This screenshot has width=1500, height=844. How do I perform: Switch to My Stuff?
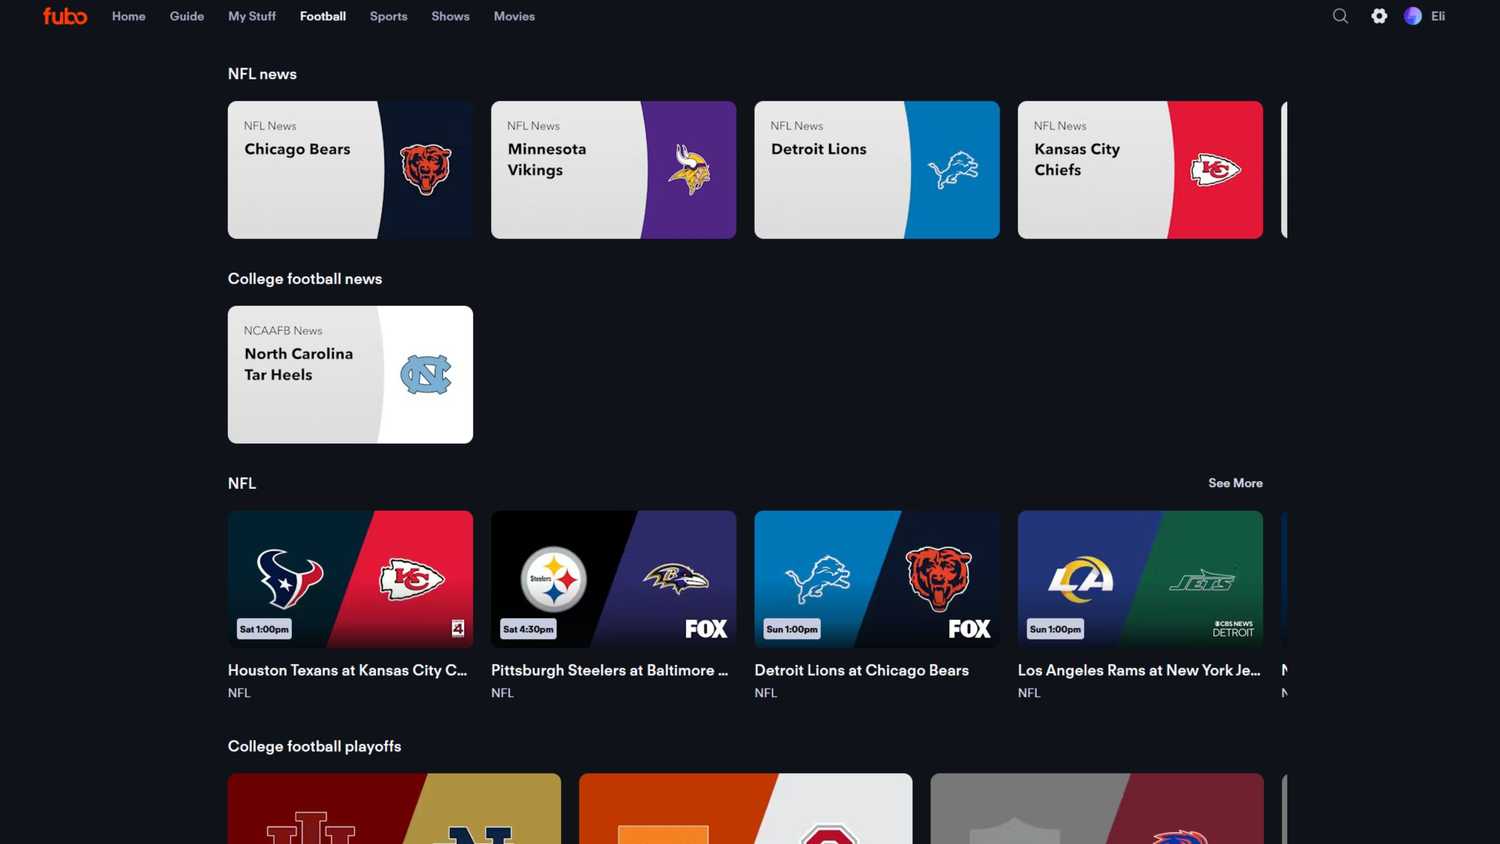click(x=252, y=16)
